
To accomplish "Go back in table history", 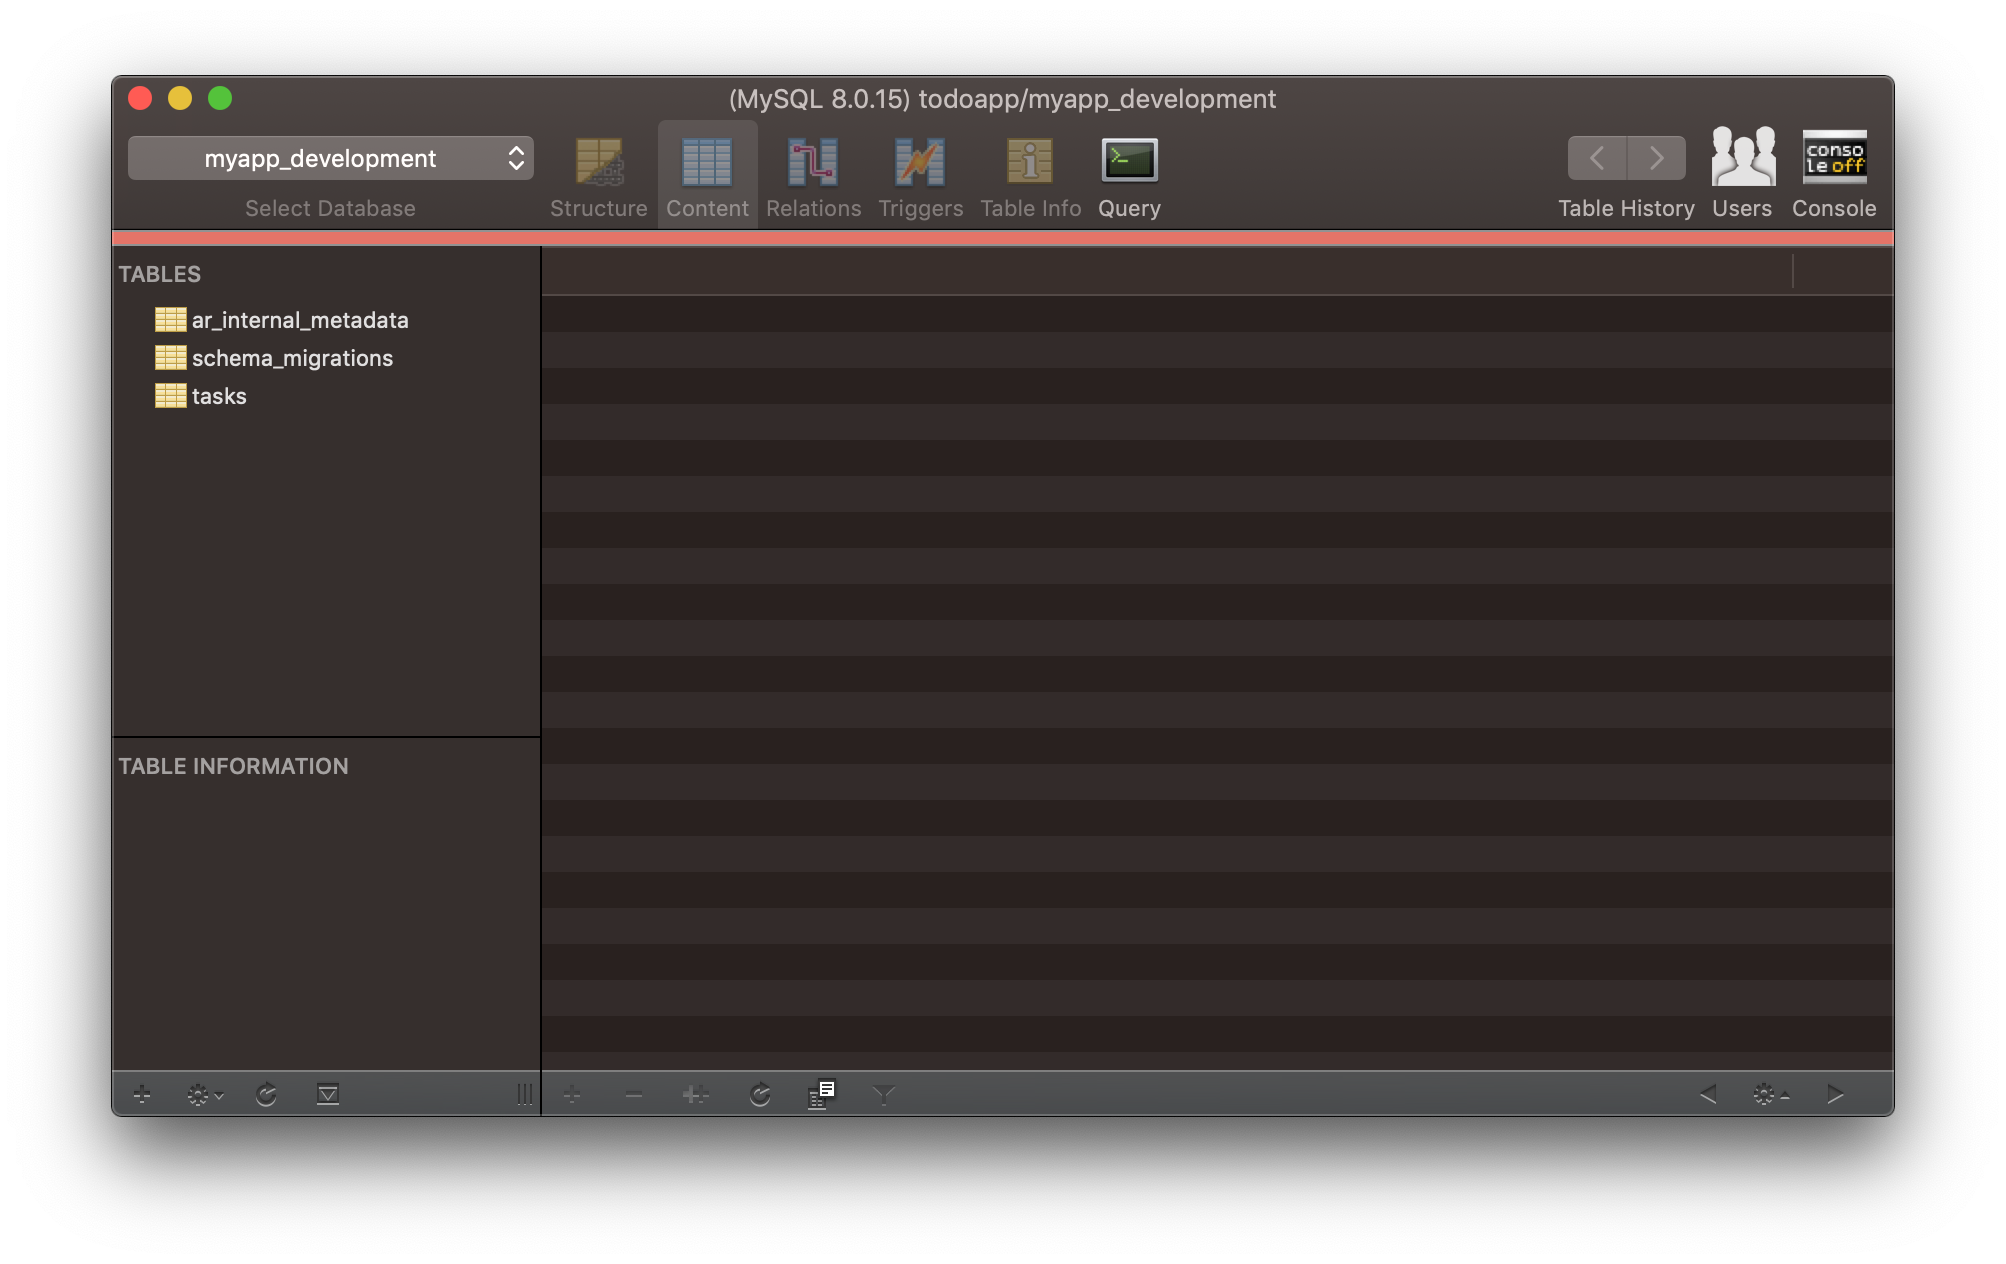I will 1597,158.
